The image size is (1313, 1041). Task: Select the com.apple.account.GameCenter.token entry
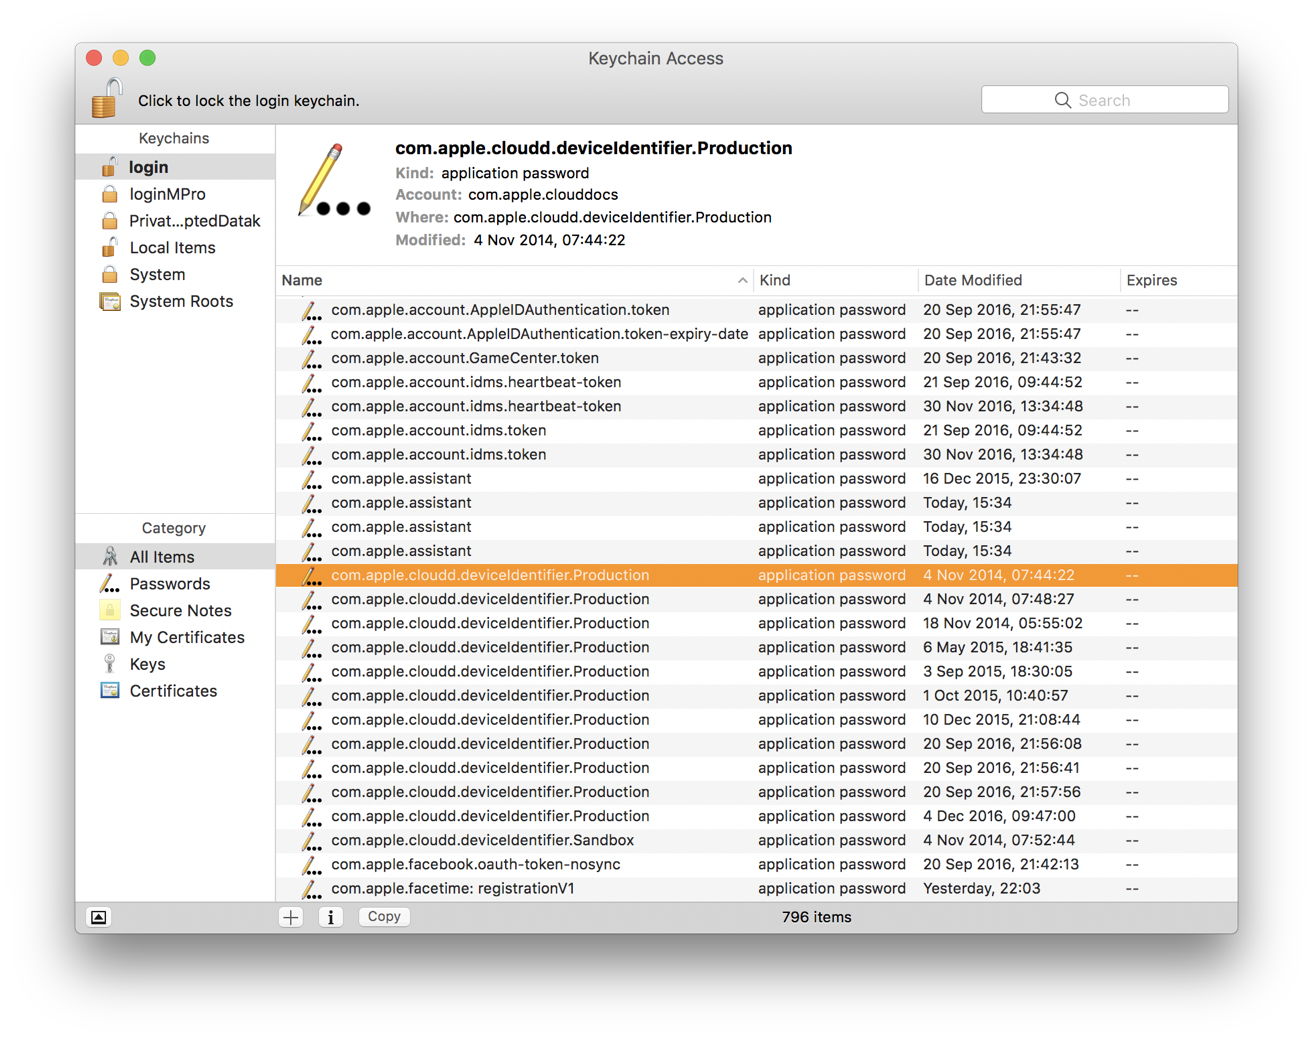[x=464, y=358]
